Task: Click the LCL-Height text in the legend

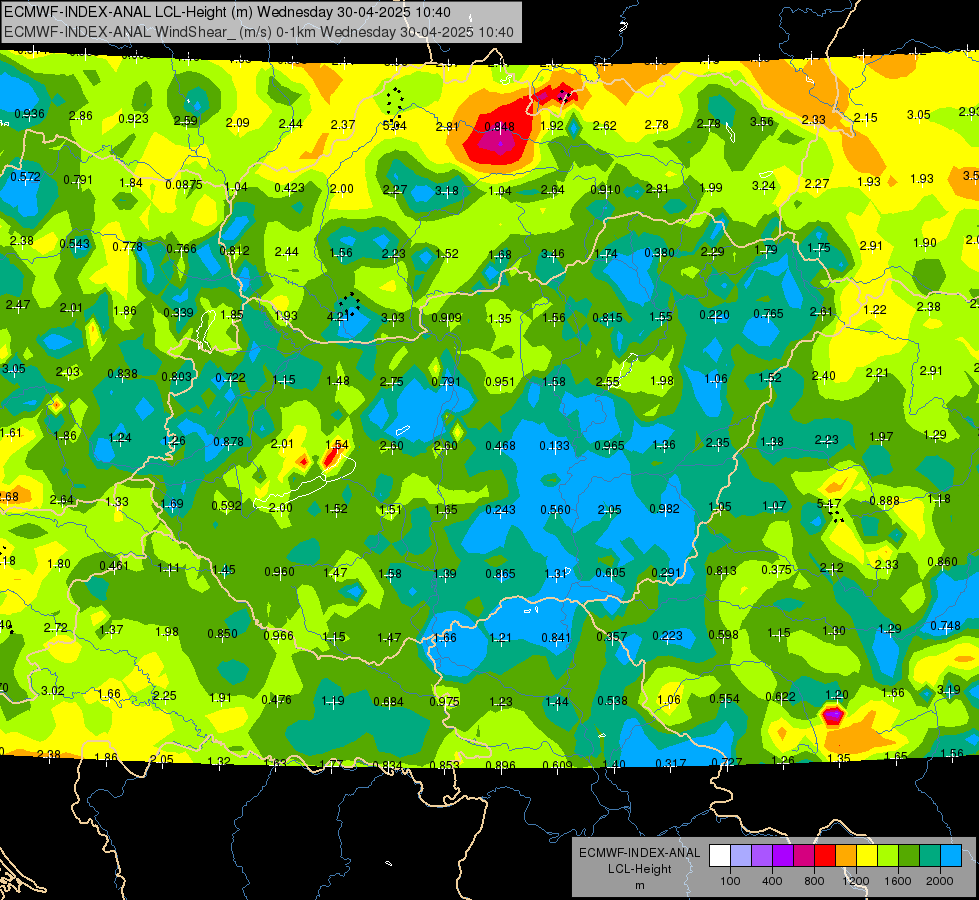Action: click(639, 869)
